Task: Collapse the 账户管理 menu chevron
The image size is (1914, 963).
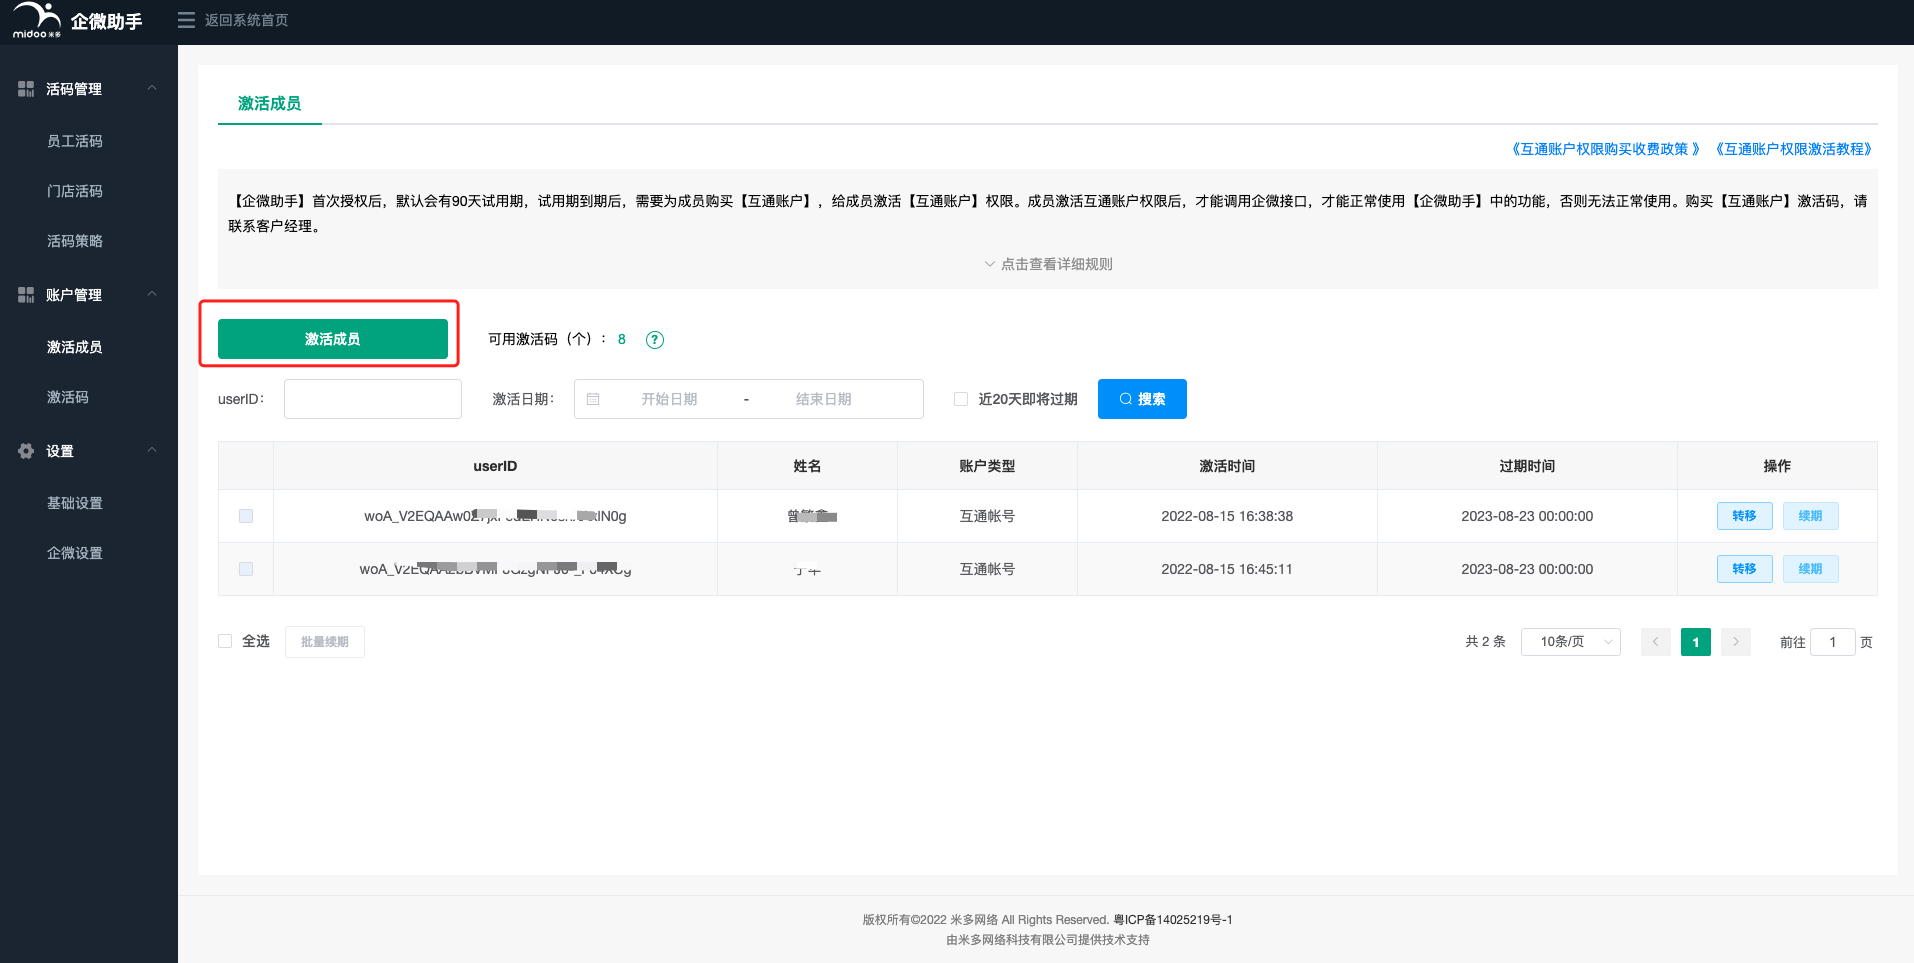Action: [x=152, y=294]
